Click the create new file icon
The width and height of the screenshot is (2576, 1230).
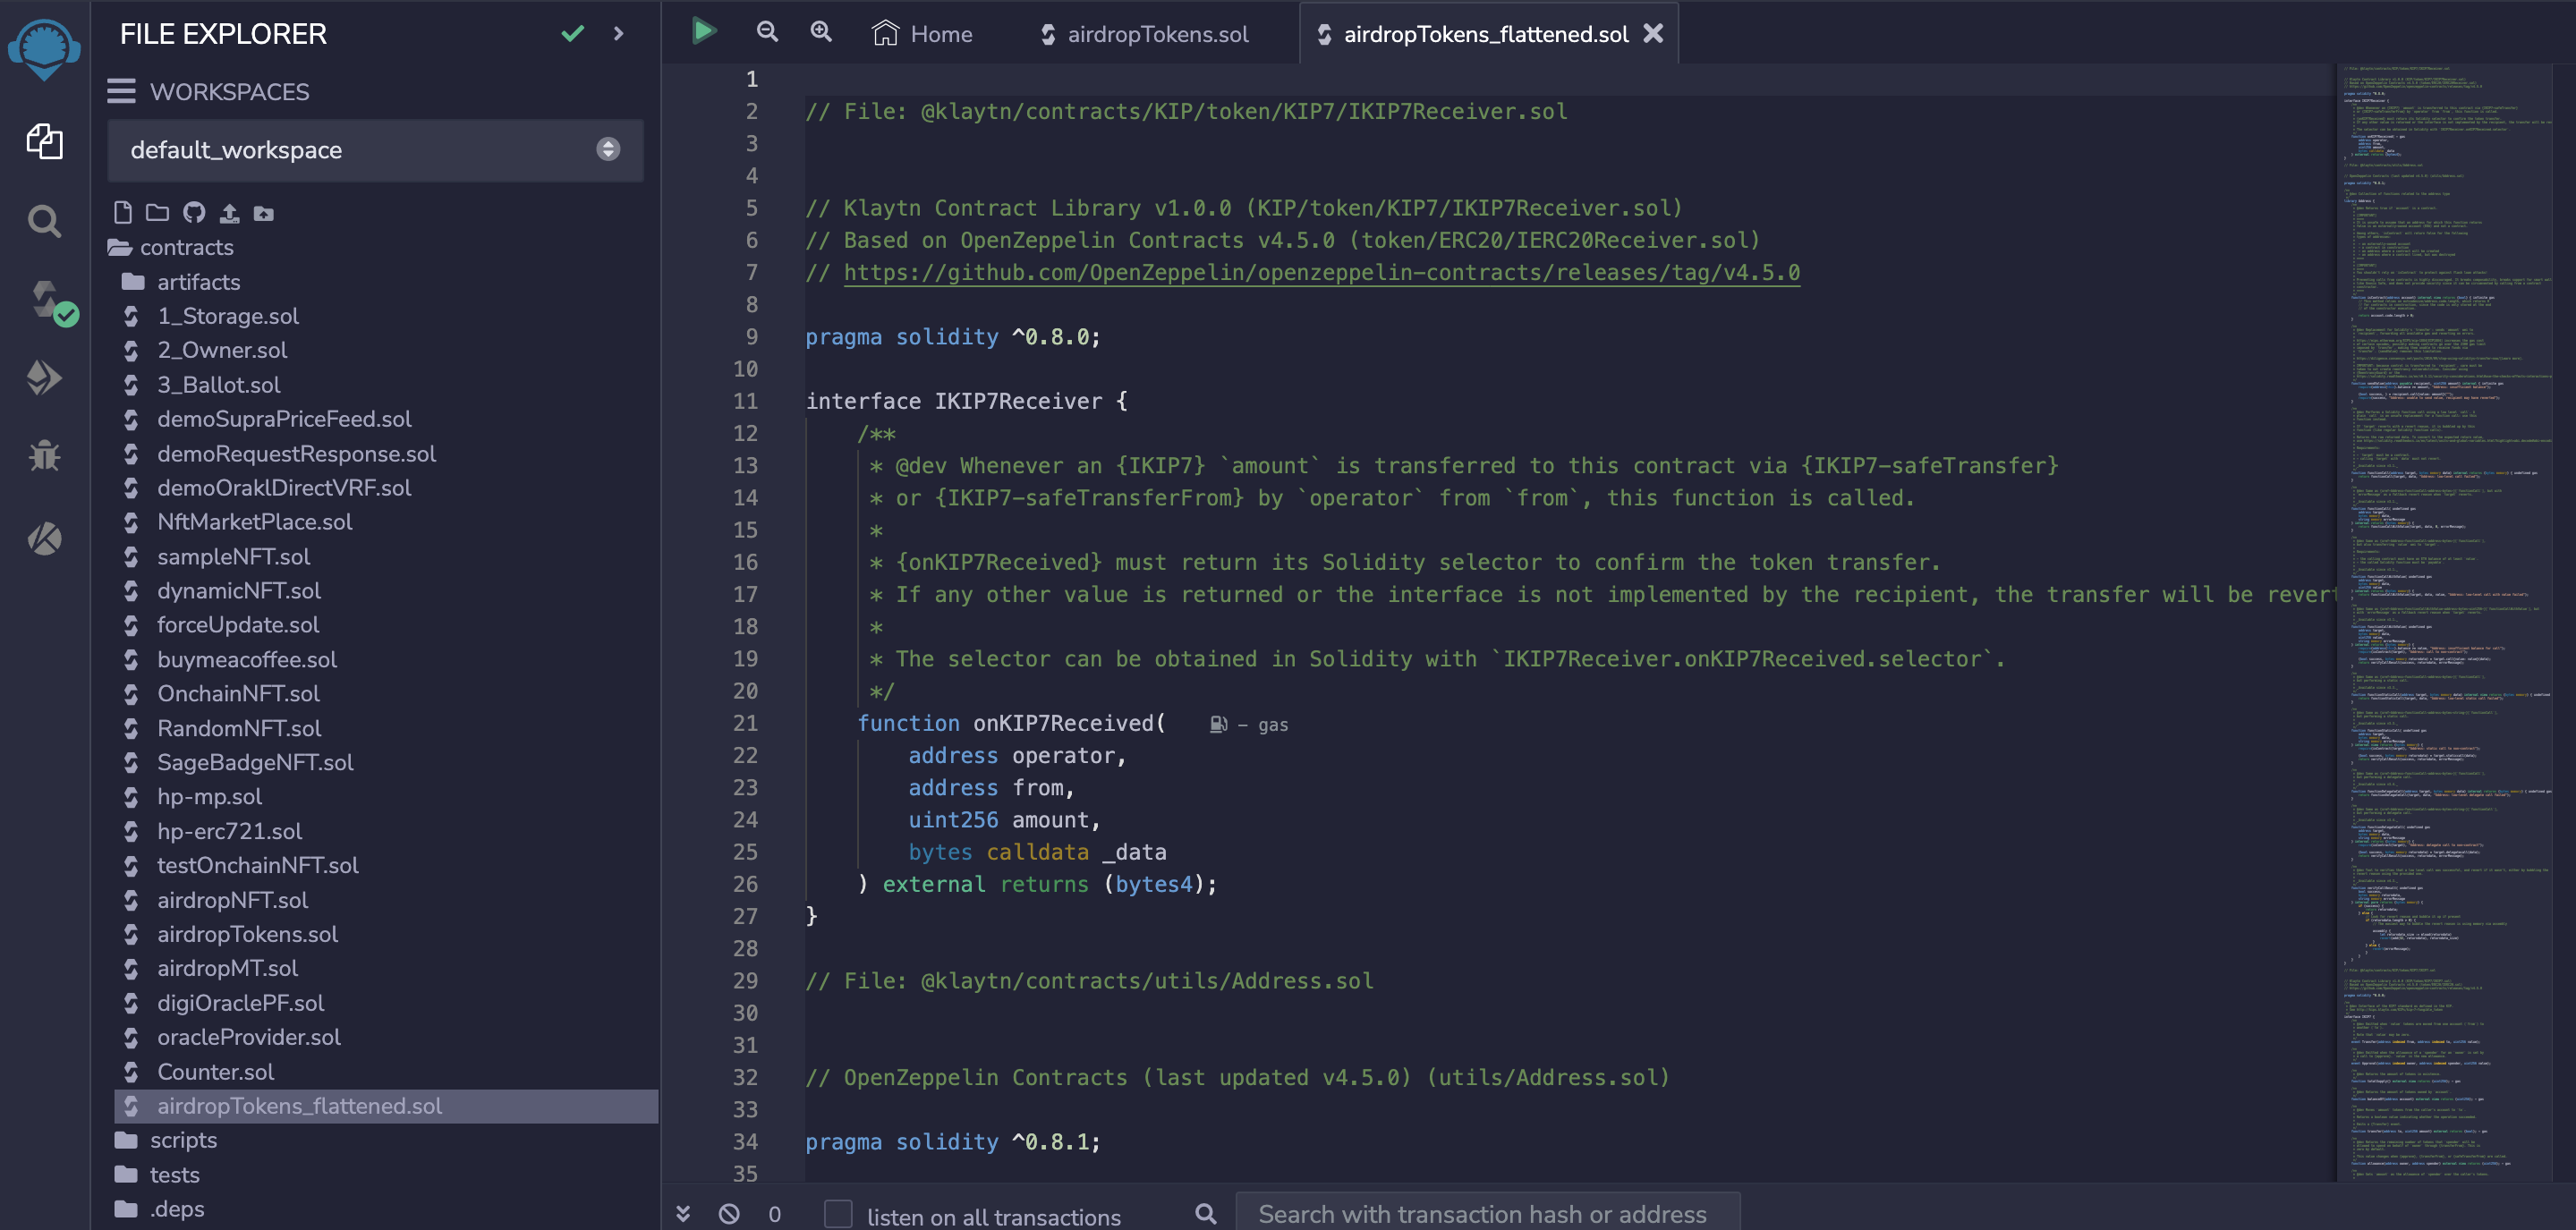[123, 212]
